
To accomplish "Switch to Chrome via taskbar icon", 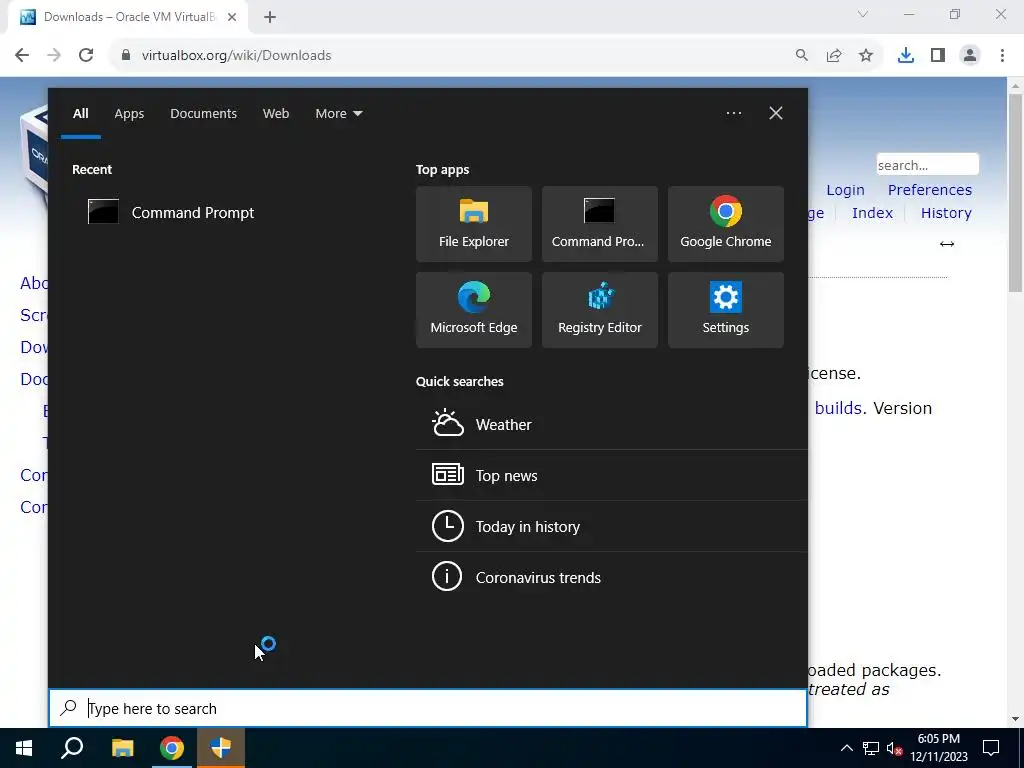I will 172,748.
